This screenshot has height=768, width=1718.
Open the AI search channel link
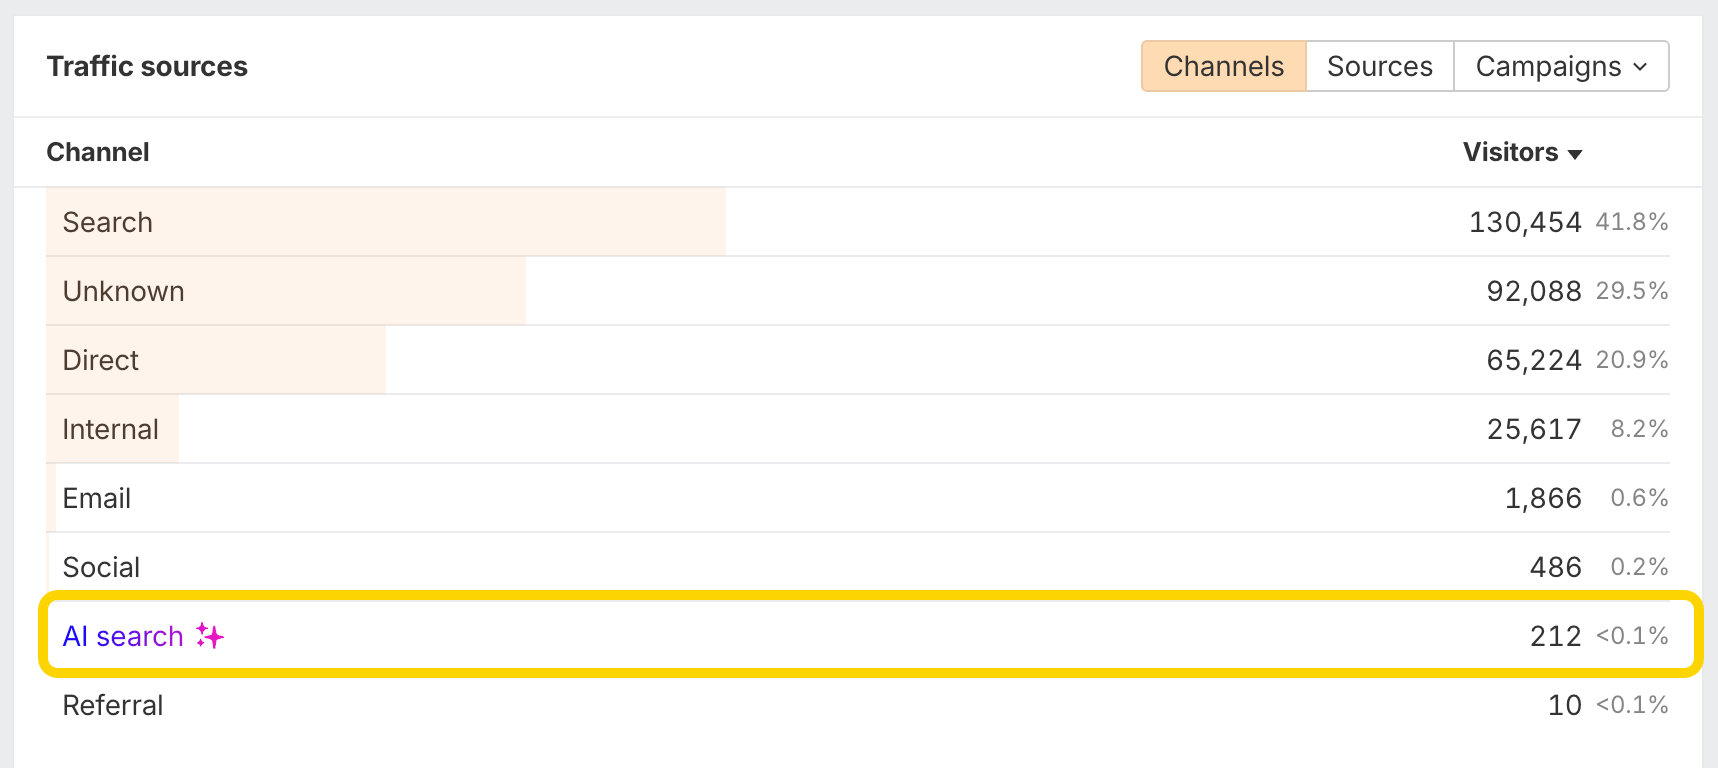(122, 636)
